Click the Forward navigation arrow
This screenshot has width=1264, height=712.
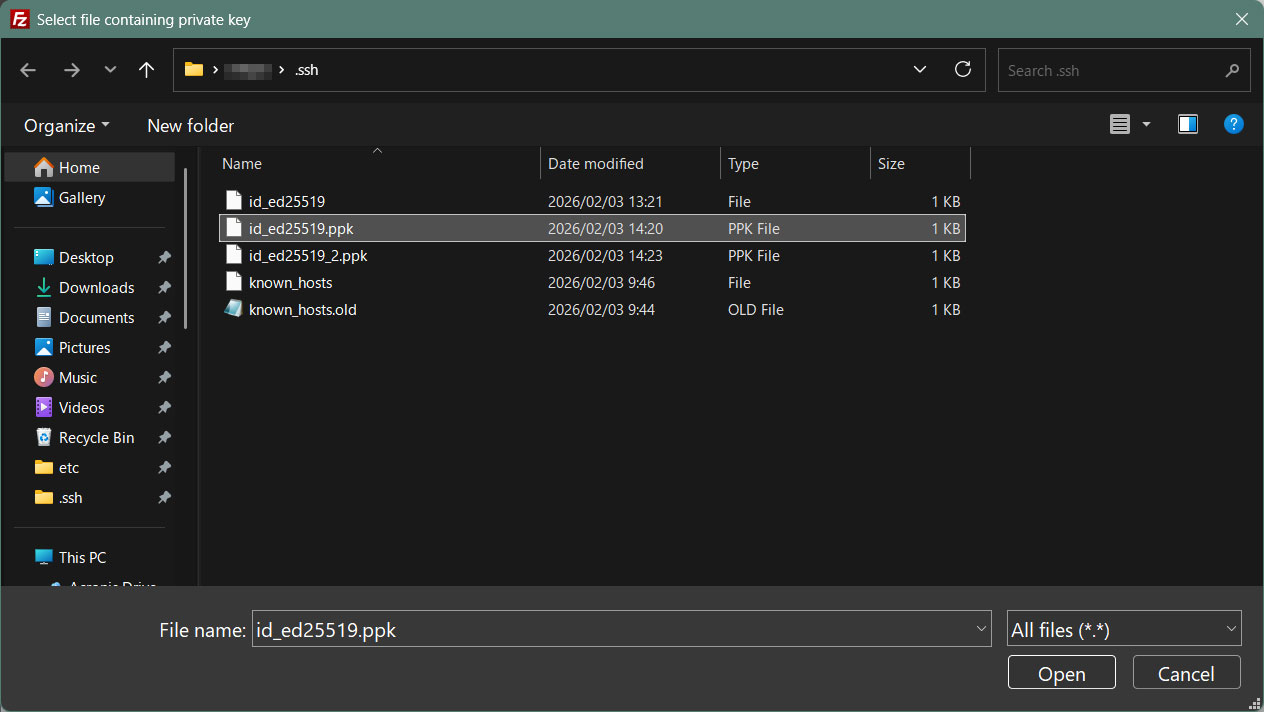click(71, 70)
